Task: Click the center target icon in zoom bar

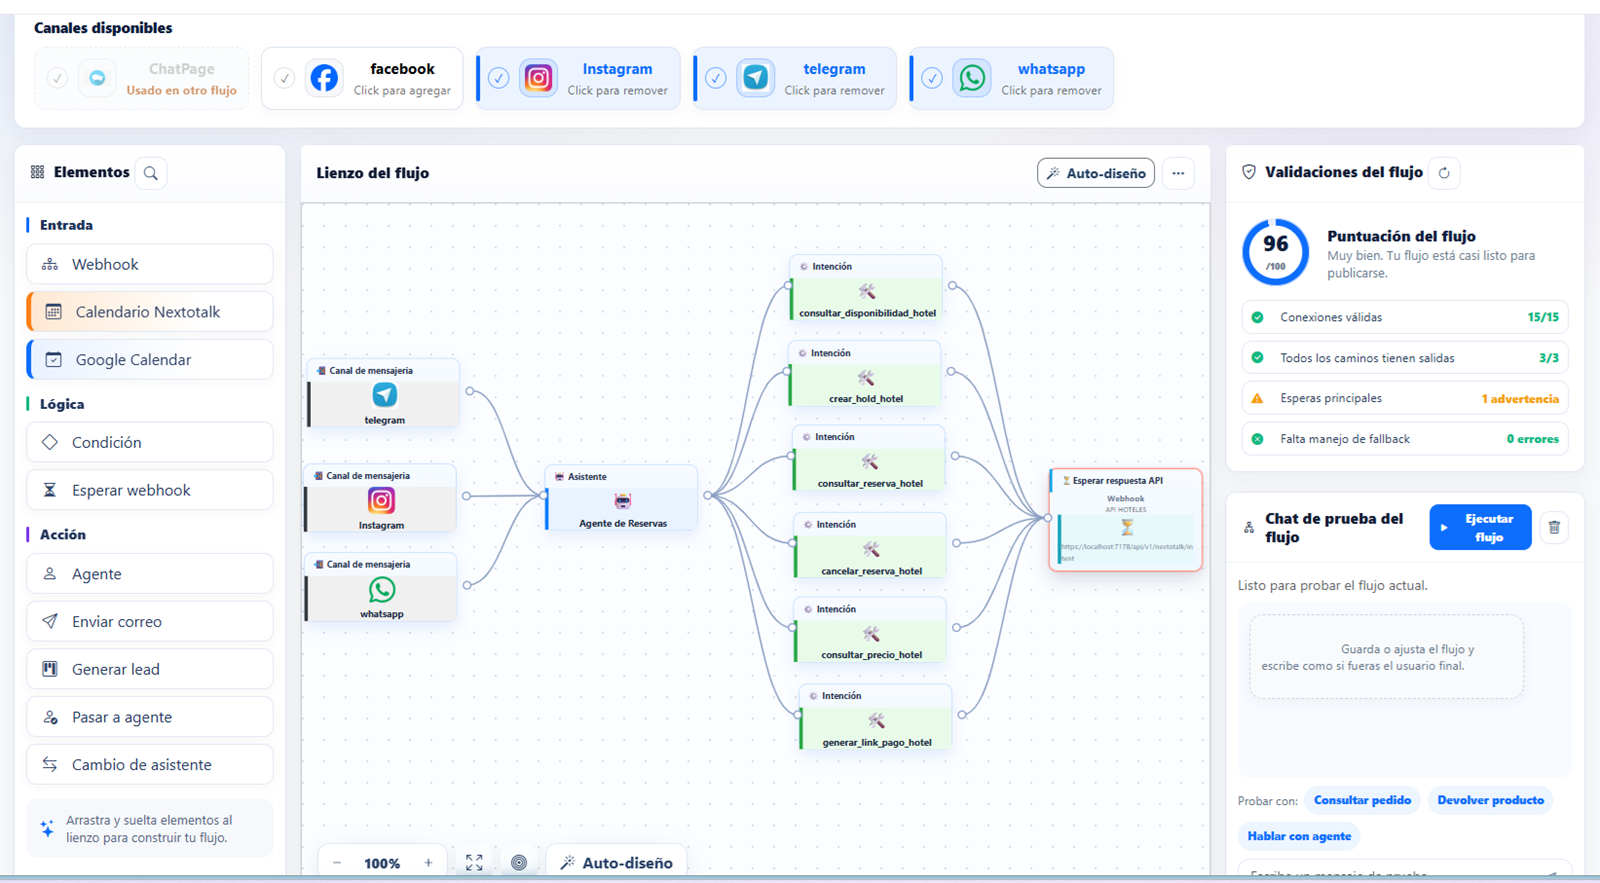Action: [x=519, y=862]
